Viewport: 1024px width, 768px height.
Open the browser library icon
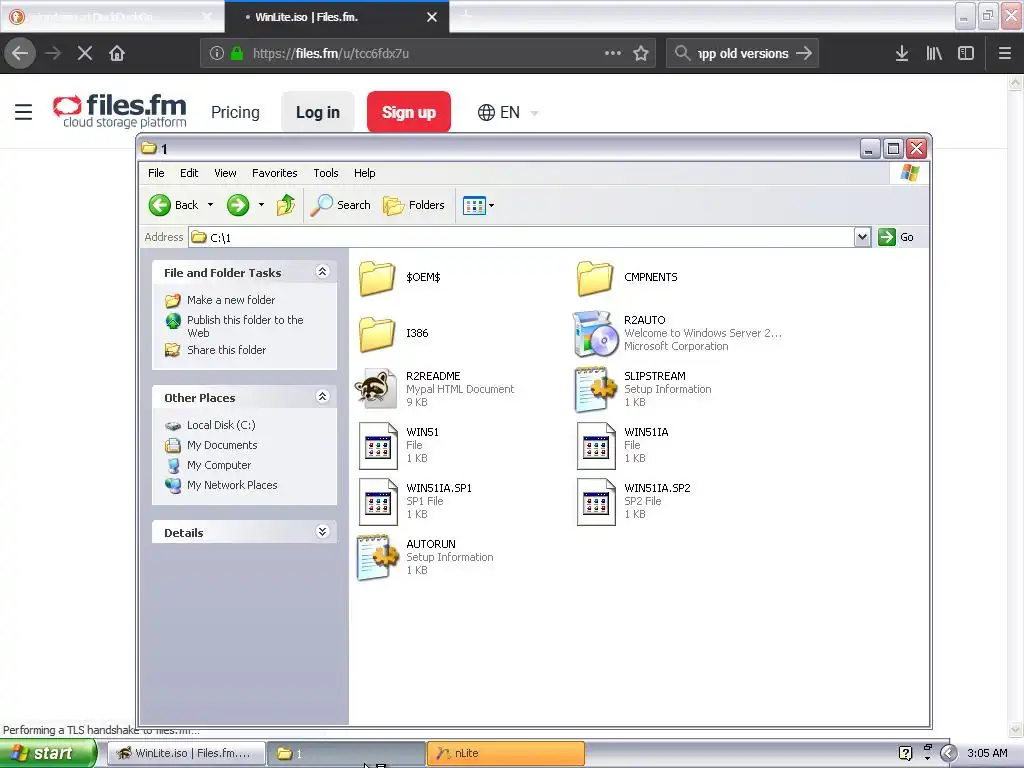pyautogui.click(x=934, y=54)
